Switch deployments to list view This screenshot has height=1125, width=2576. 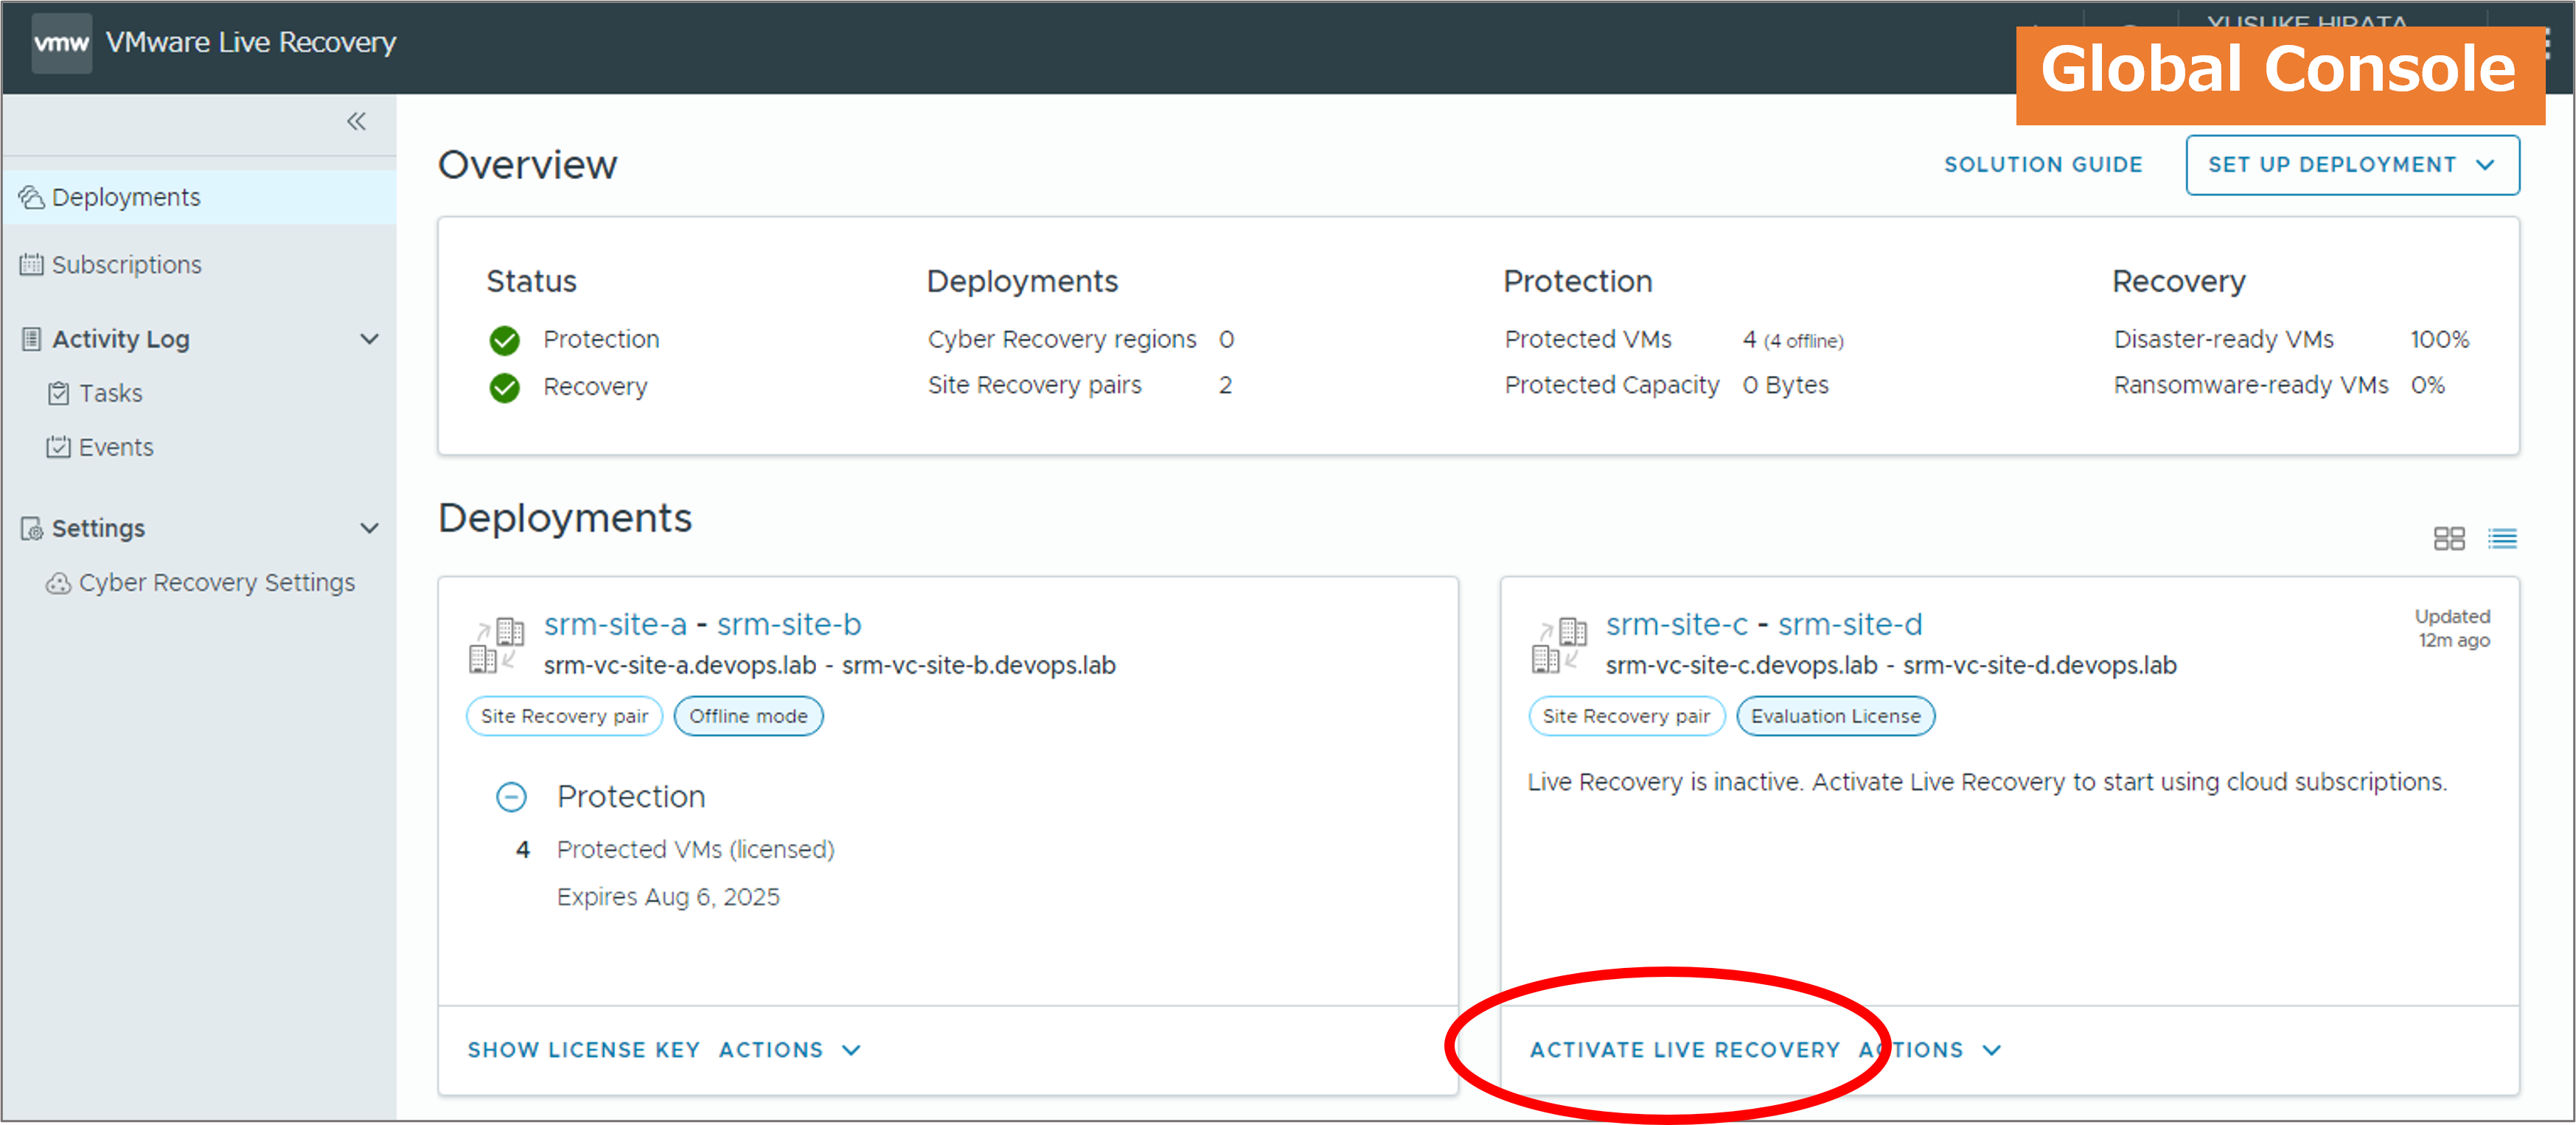click(x=2503, y=540)
